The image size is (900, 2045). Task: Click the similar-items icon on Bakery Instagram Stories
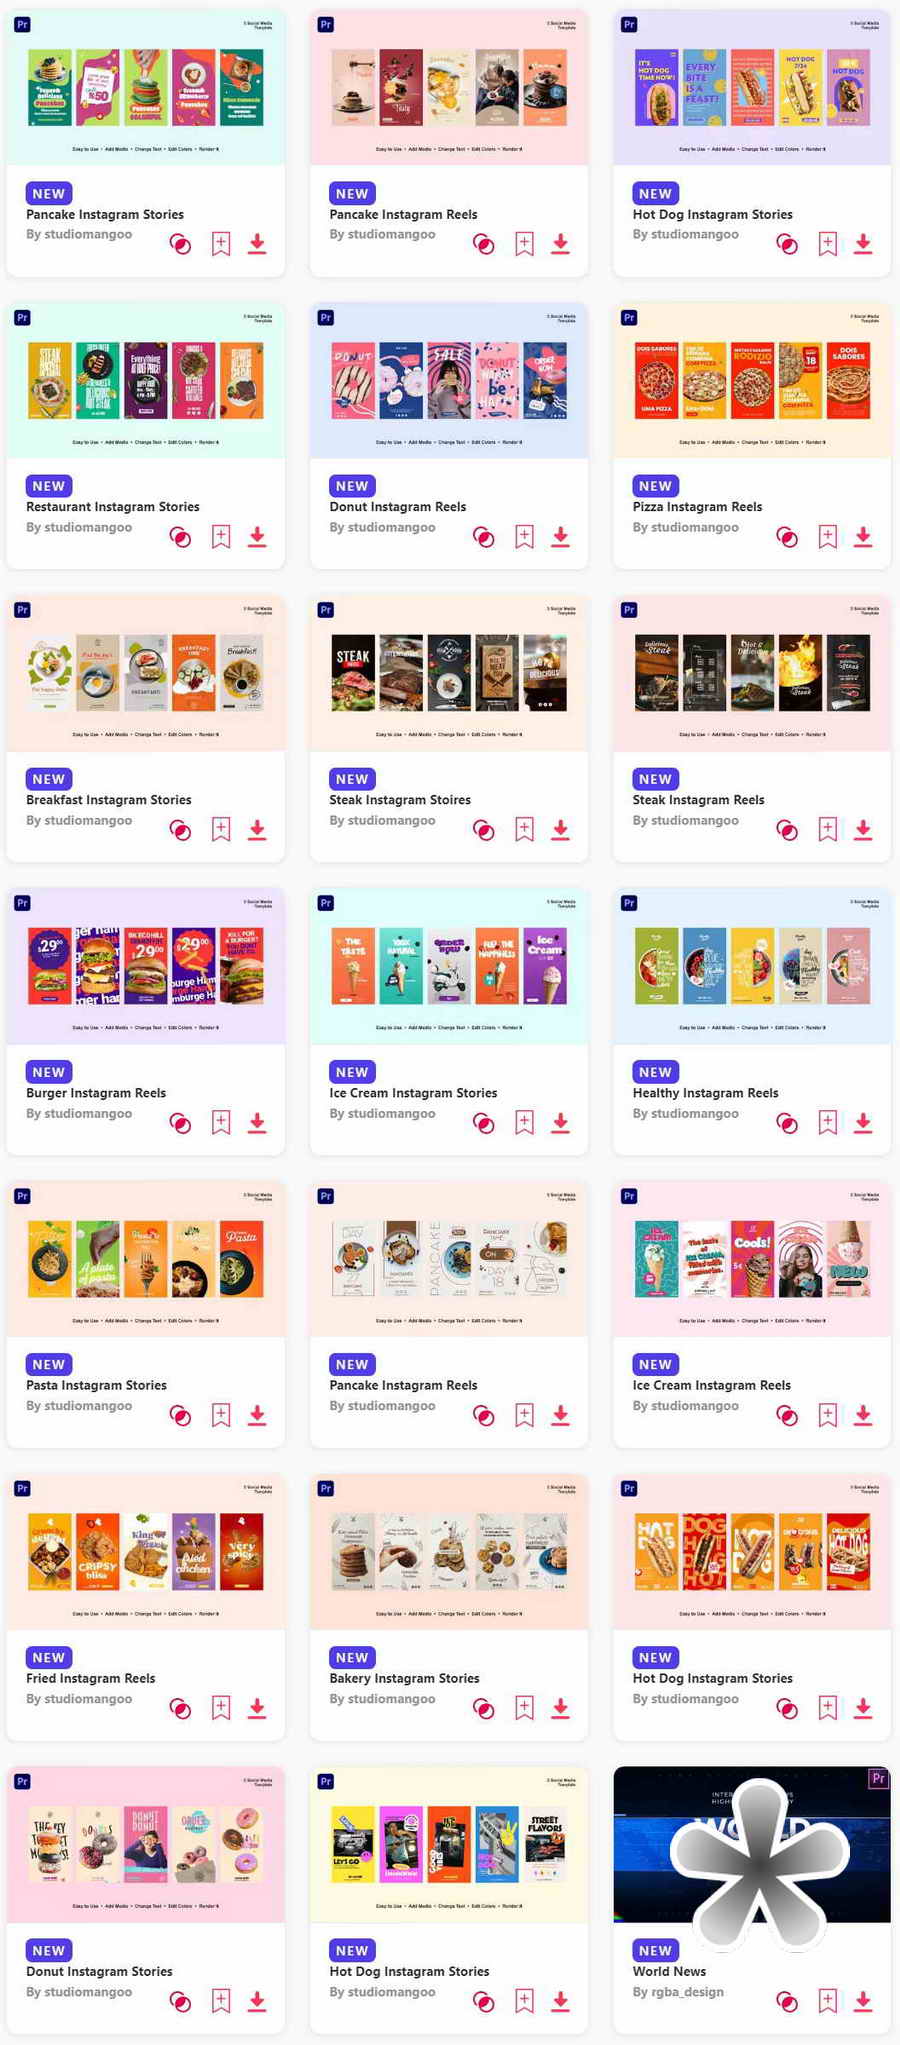[484, 1709]
